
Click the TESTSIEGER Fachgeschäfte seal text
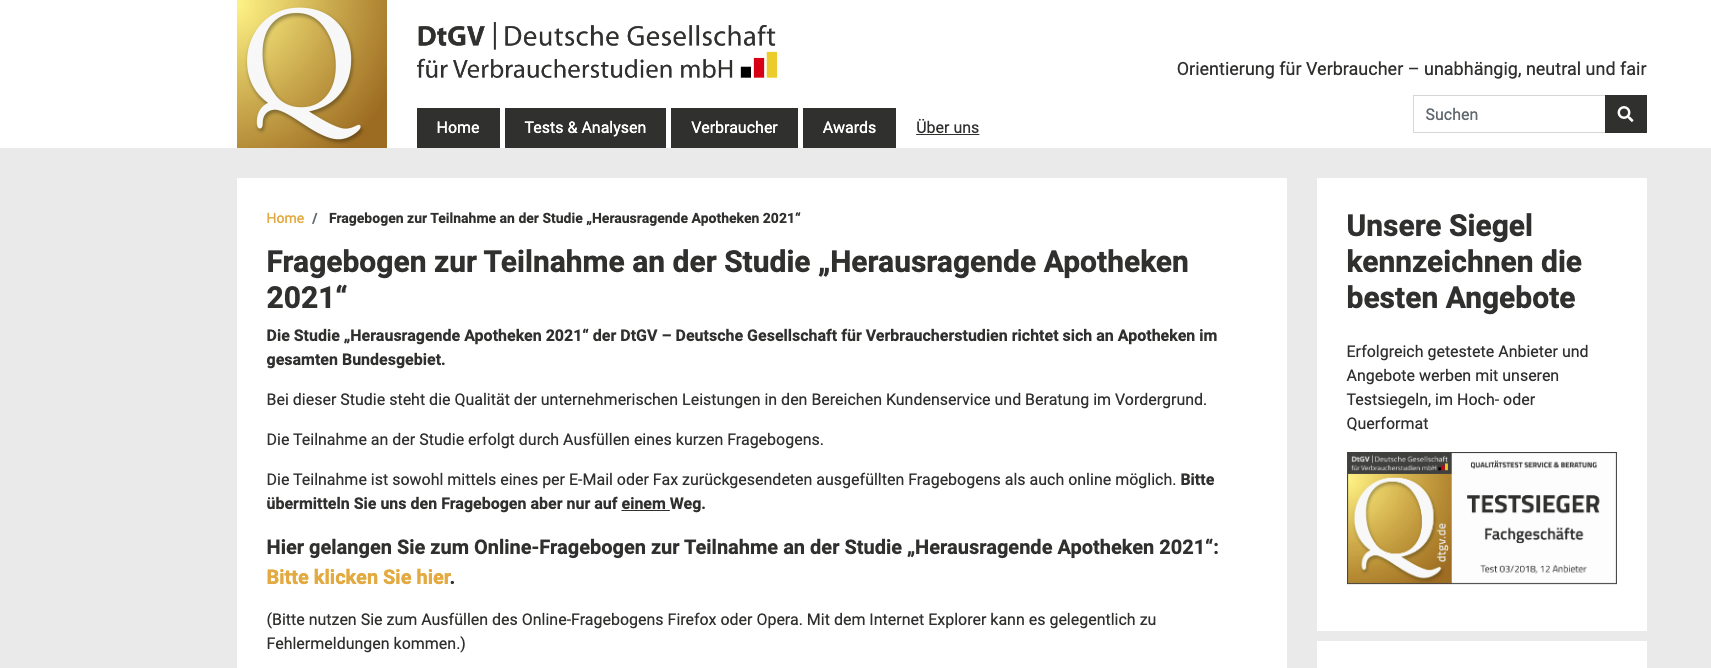tap(1533, 517)
